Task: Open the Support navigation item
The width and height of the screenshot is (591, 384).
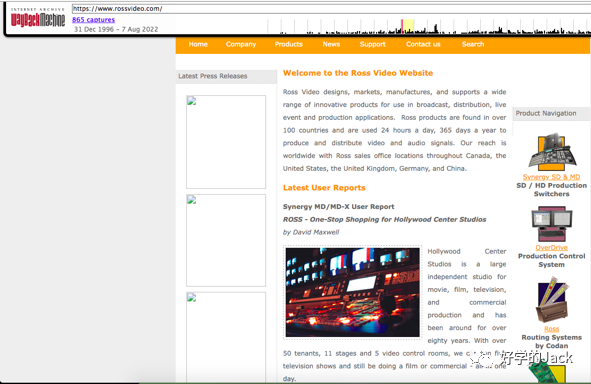Action: click(372, 44)
